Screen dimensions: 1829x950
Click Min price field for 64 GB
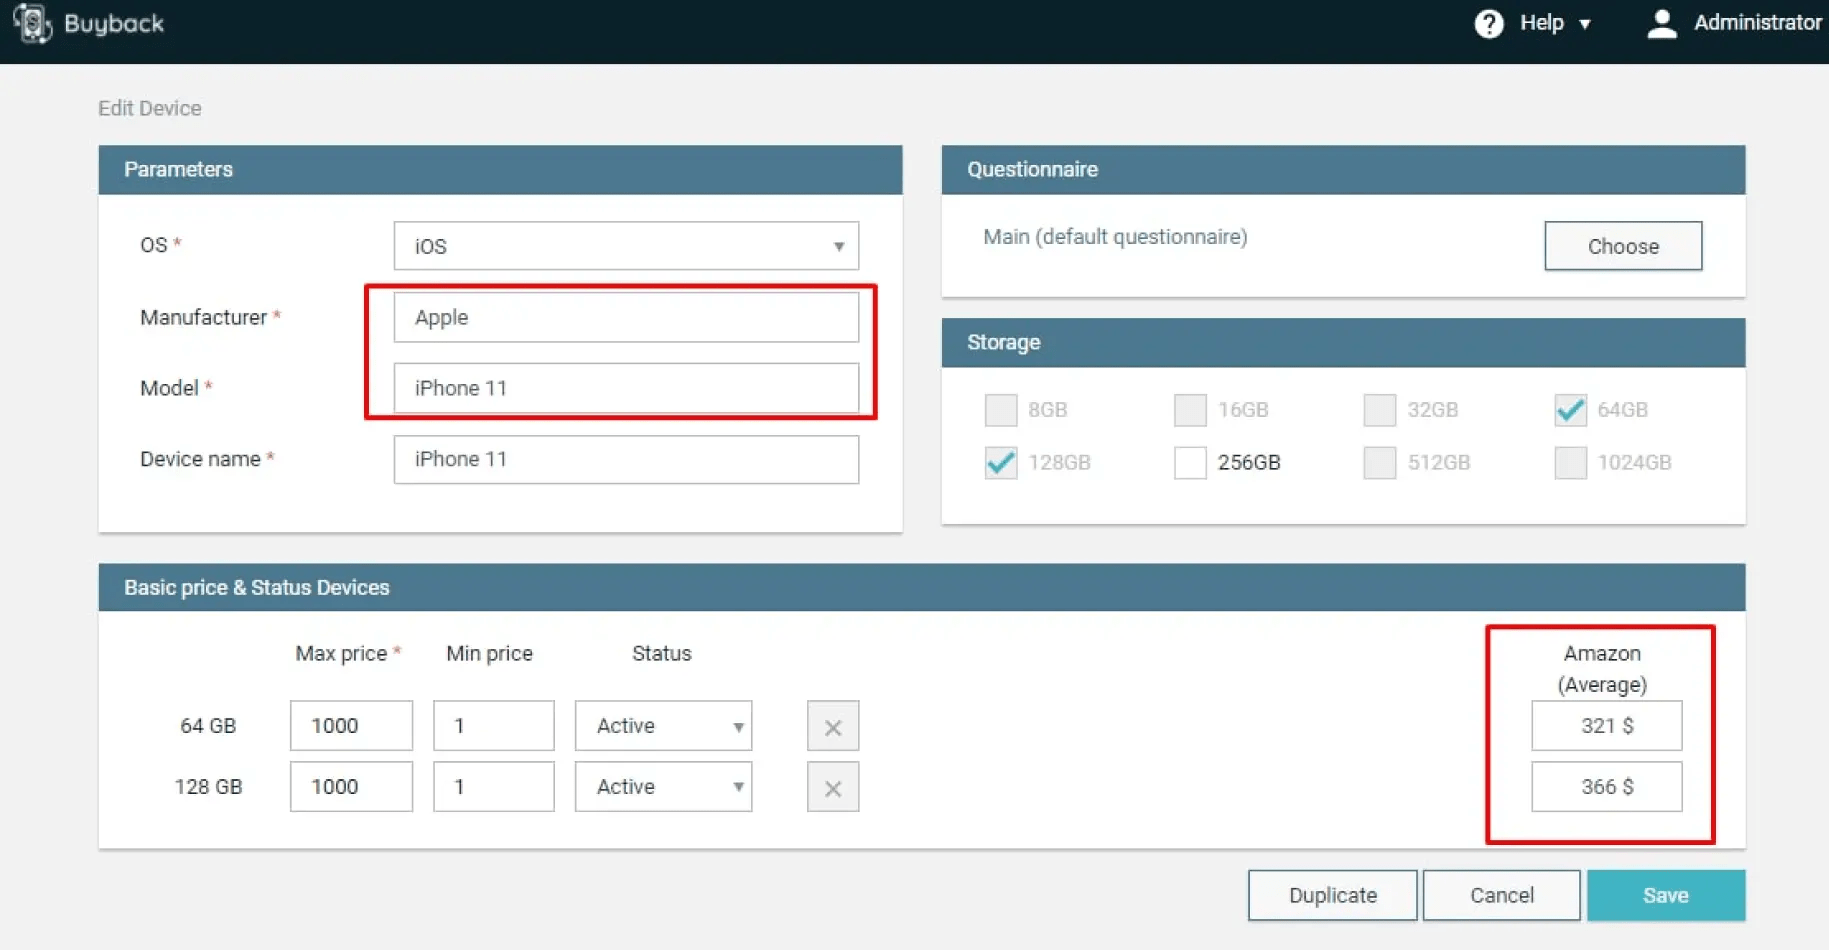point(493,726)
